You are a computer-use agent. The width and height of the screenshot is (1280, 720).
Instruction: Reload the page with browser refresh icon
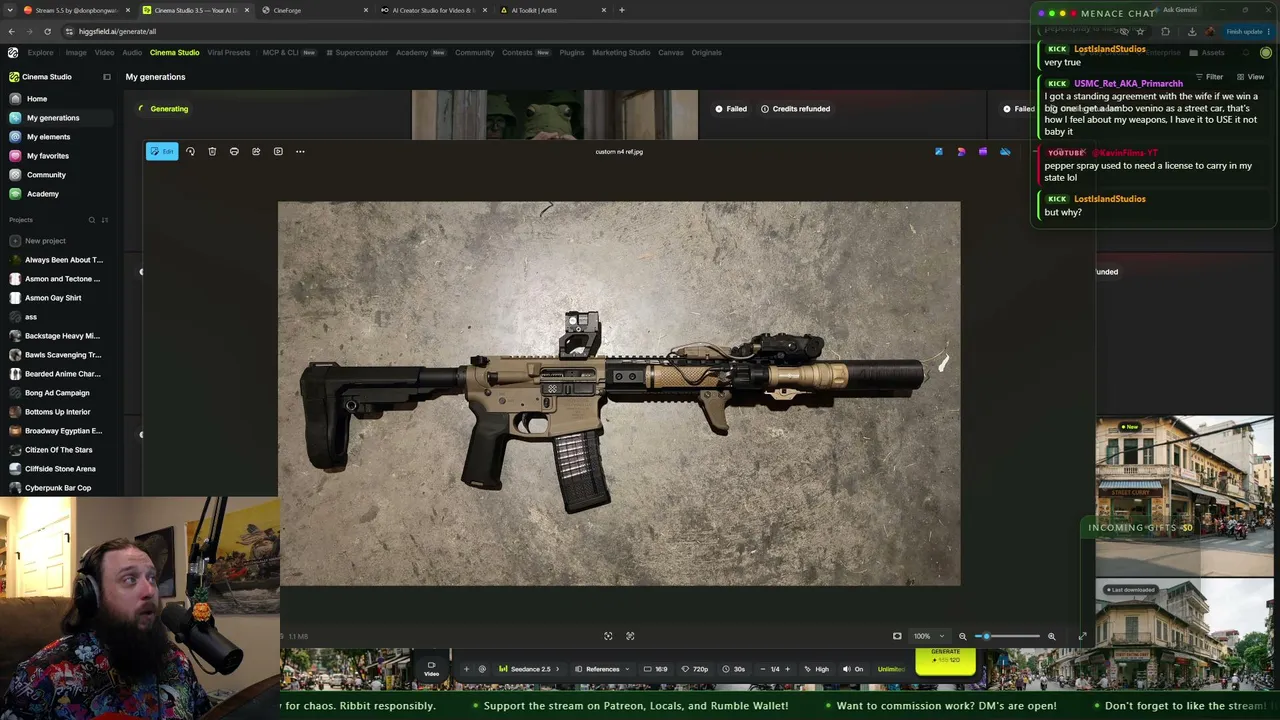coord(47,31)
